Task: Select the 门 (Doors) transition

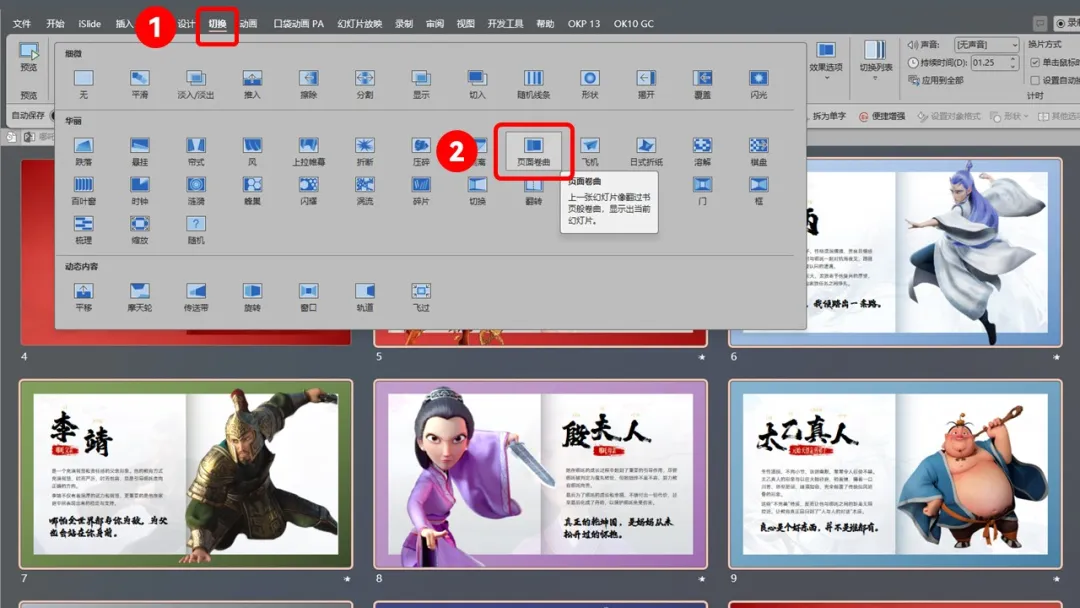Action: (703, 191)
